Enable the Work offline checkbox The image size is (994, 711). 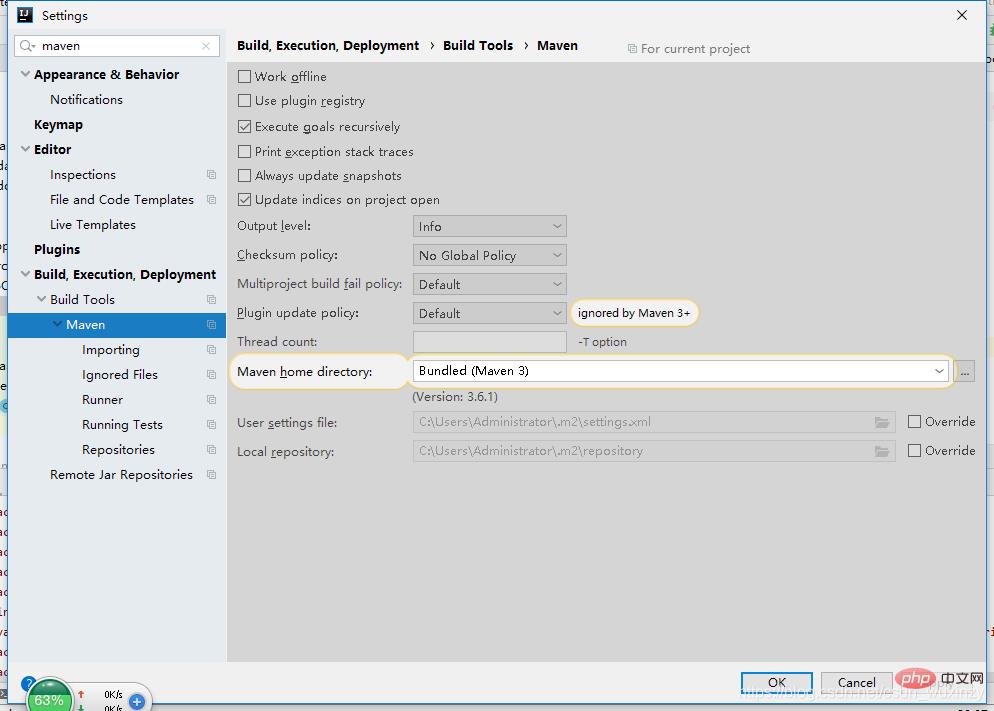[245, 77]
